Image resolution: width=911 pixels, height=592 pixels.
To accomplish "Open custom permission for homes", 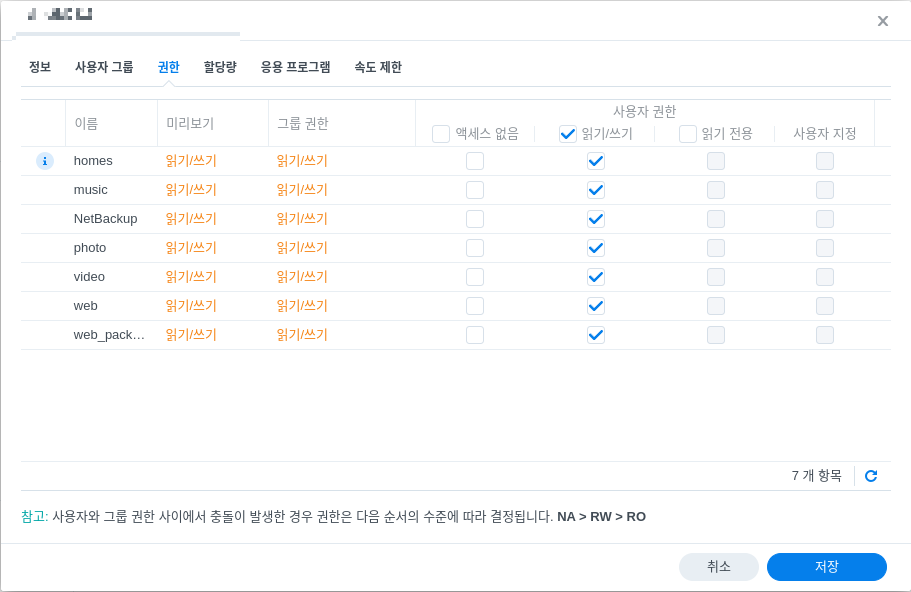I will point(825,161).
